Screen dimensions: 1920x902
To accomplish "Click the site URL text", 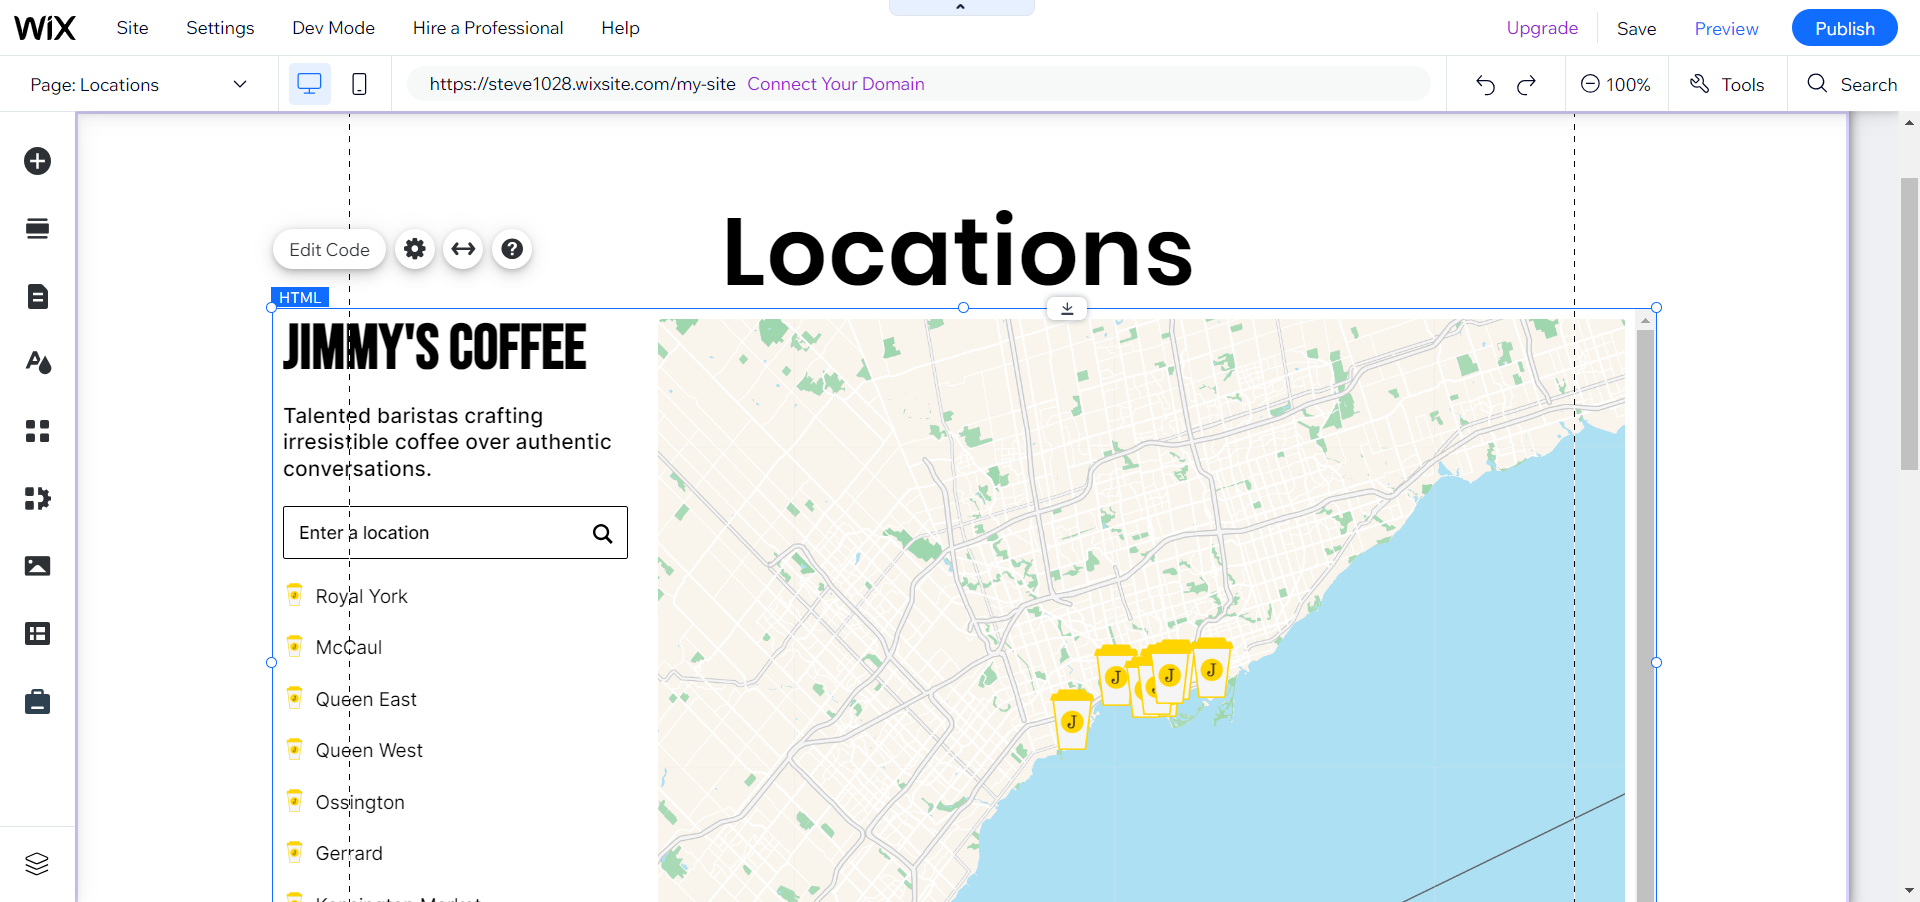I will [582, 84].
